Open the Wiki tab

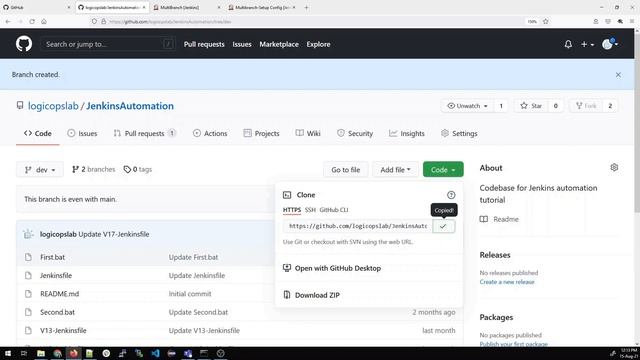pyautogui.click(x=308, y=133)
